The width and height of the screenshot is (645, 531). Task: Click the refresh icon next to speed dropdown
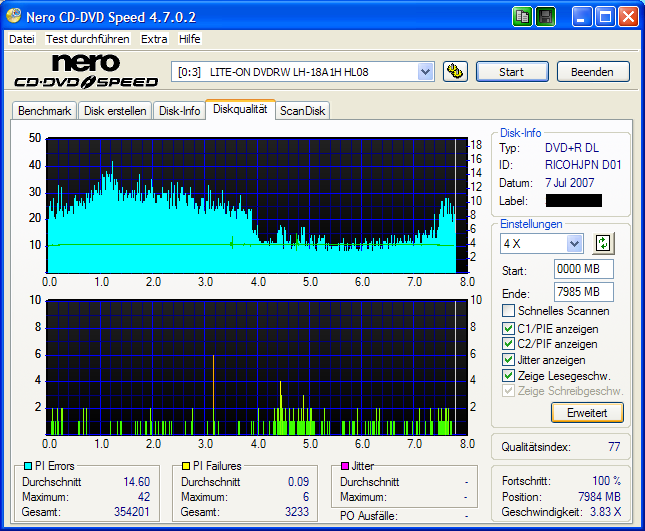(x=602, y=243)
